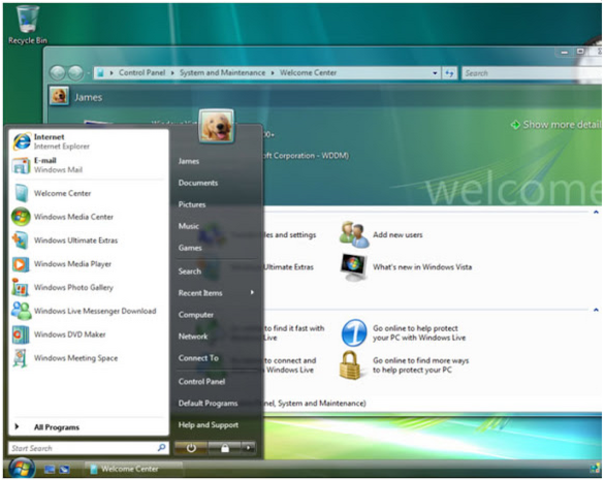
Task: Open Documents from Start menu
Action: pyautogui.click(x=198, y=183)
